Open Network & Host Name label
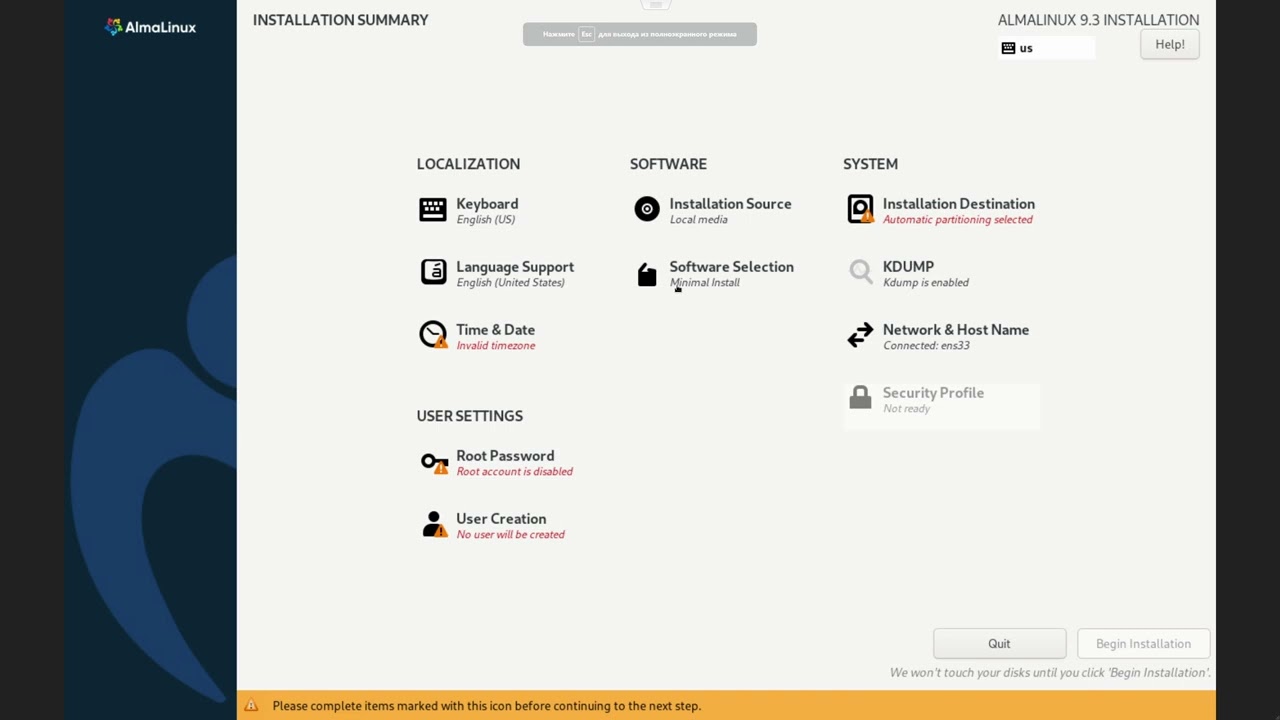 click(955, 330)
